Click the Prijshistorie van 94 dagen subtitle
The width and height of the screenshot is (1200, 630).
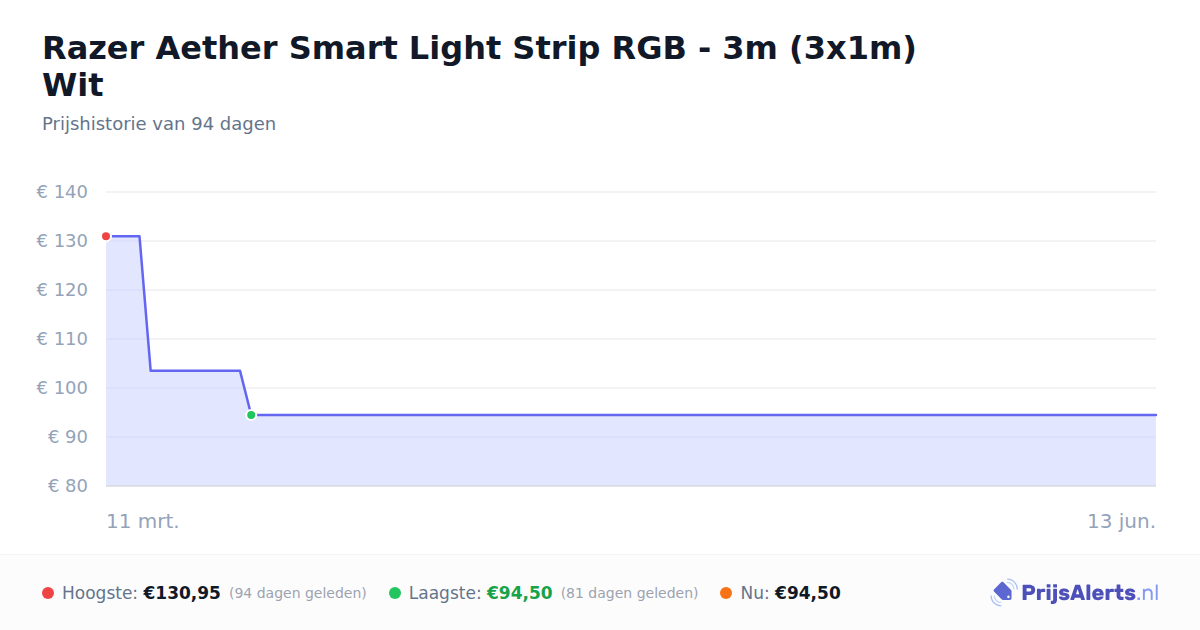click(x=159, y=124)
